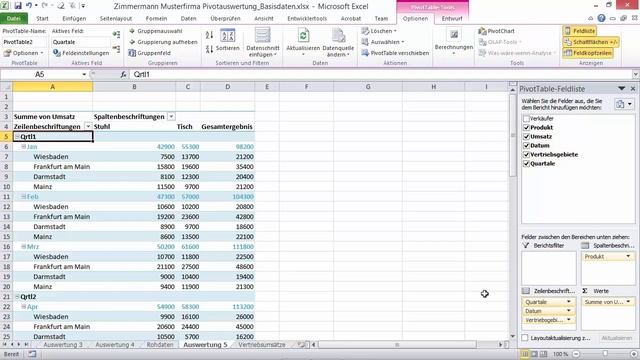
Task: Uncheck the Datum field checkbox
Action: coord(526,145)
